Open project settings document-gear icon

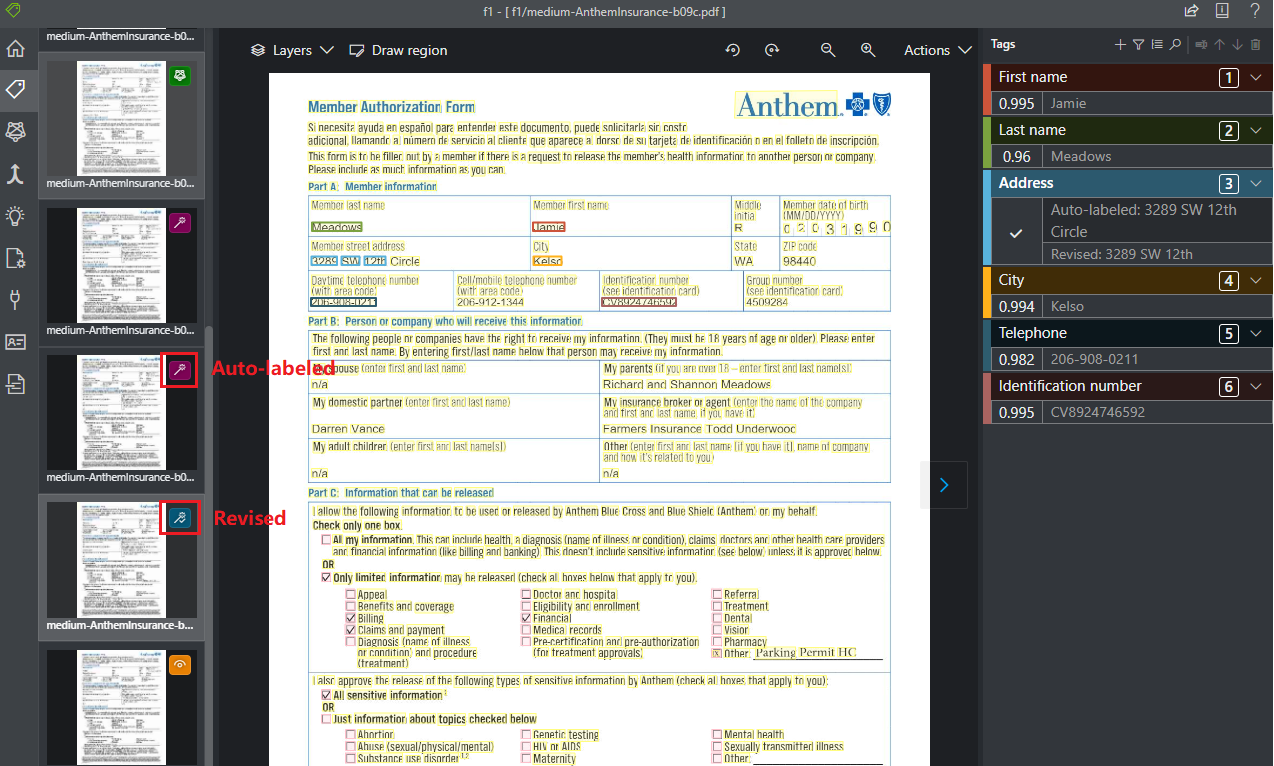pyautogui.click(x=15, y=258)
